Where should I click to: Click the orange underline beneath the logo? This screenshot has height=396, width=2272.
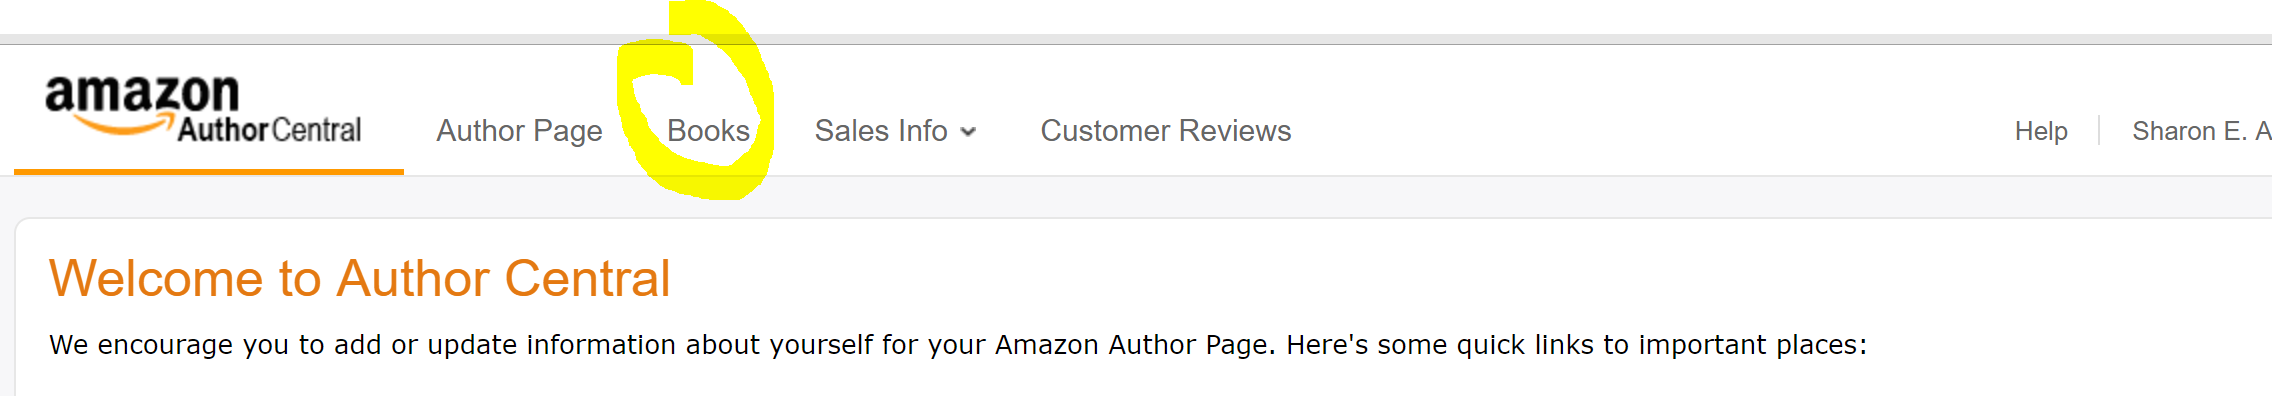(209, 172)
